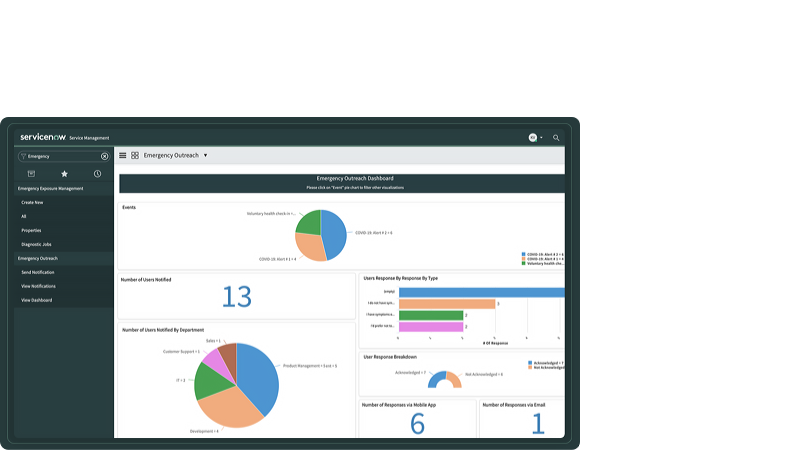Open the user avatar menu in header
Image resolution: width=800 pixels, height=450 pixels.
(533, 138)
